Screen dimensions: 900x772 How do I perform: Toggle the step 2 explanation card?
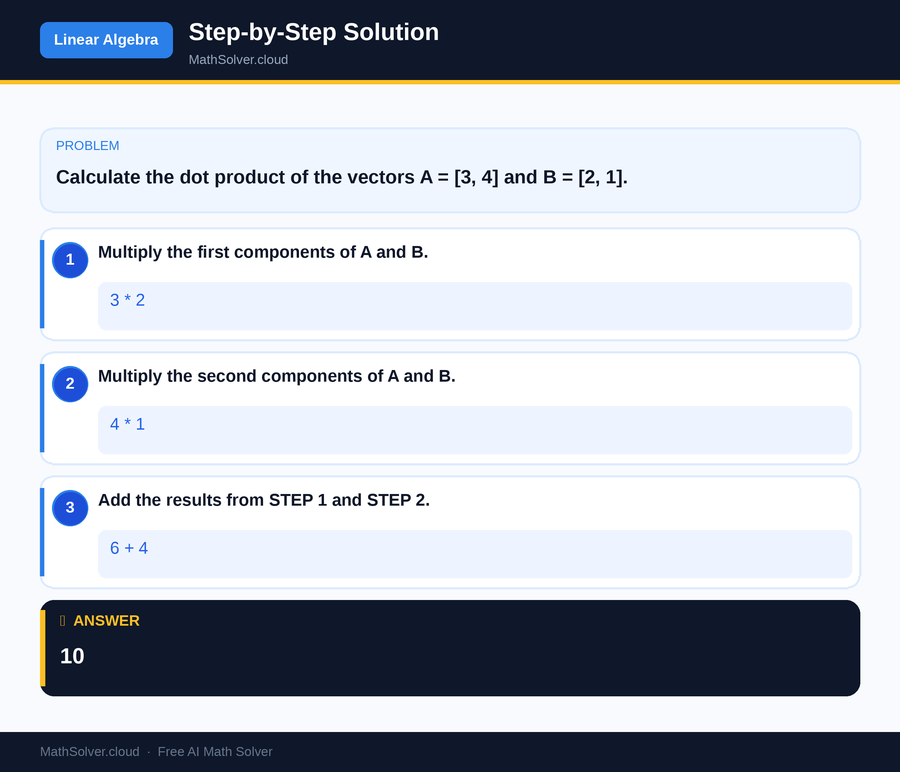[450, 408]
